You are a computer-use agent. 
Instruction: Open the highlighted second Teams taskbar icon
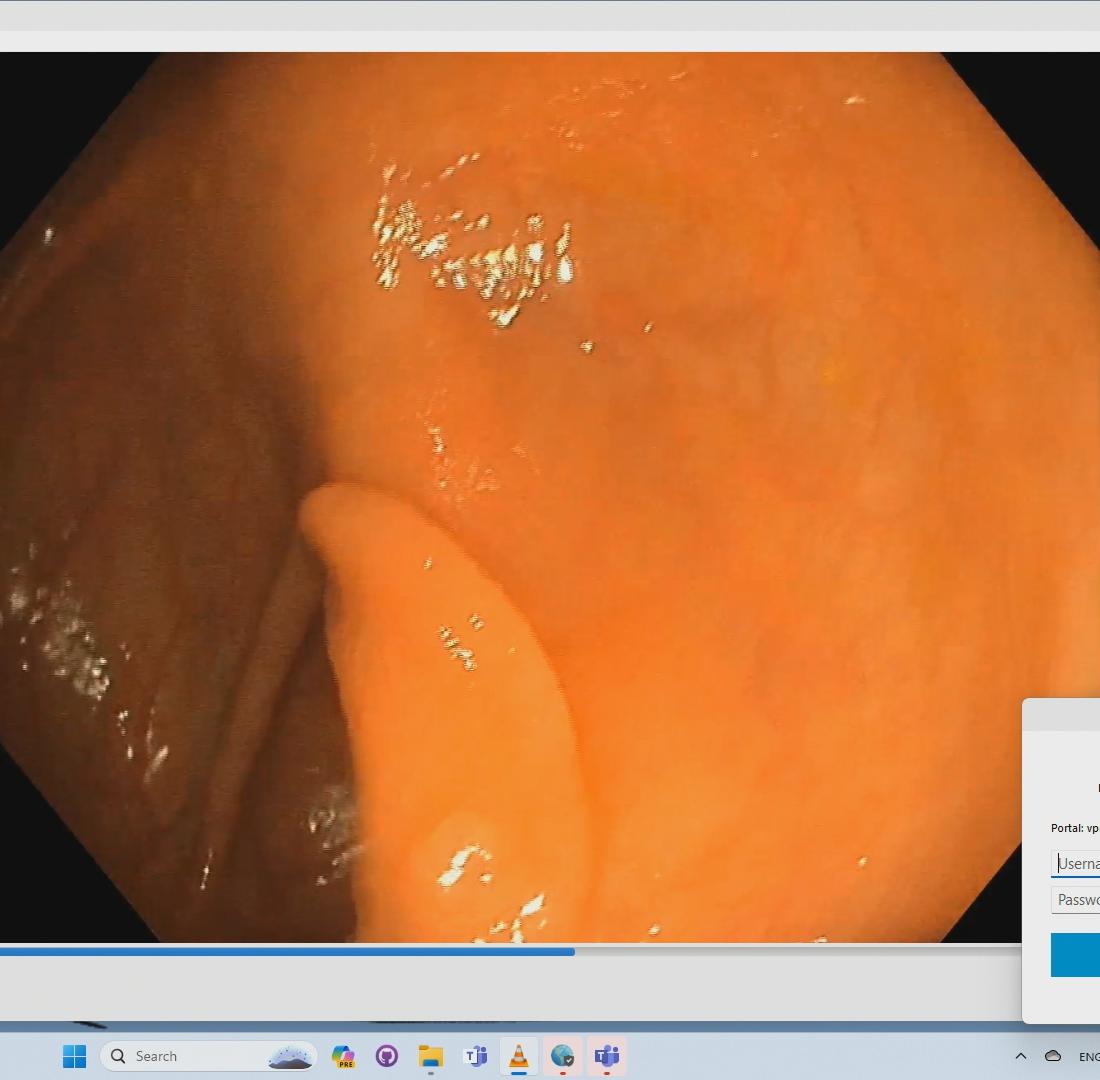607,1056
